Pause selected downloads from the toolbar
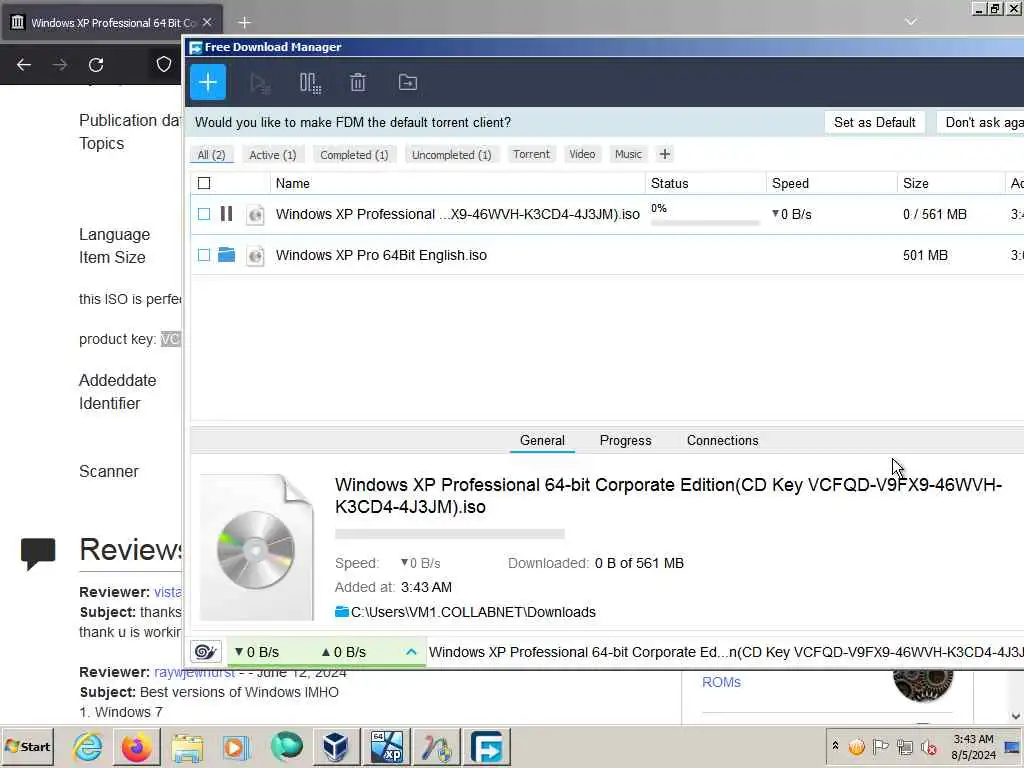The height and width of the screenshot is (768, 1024). click(310, 83)
